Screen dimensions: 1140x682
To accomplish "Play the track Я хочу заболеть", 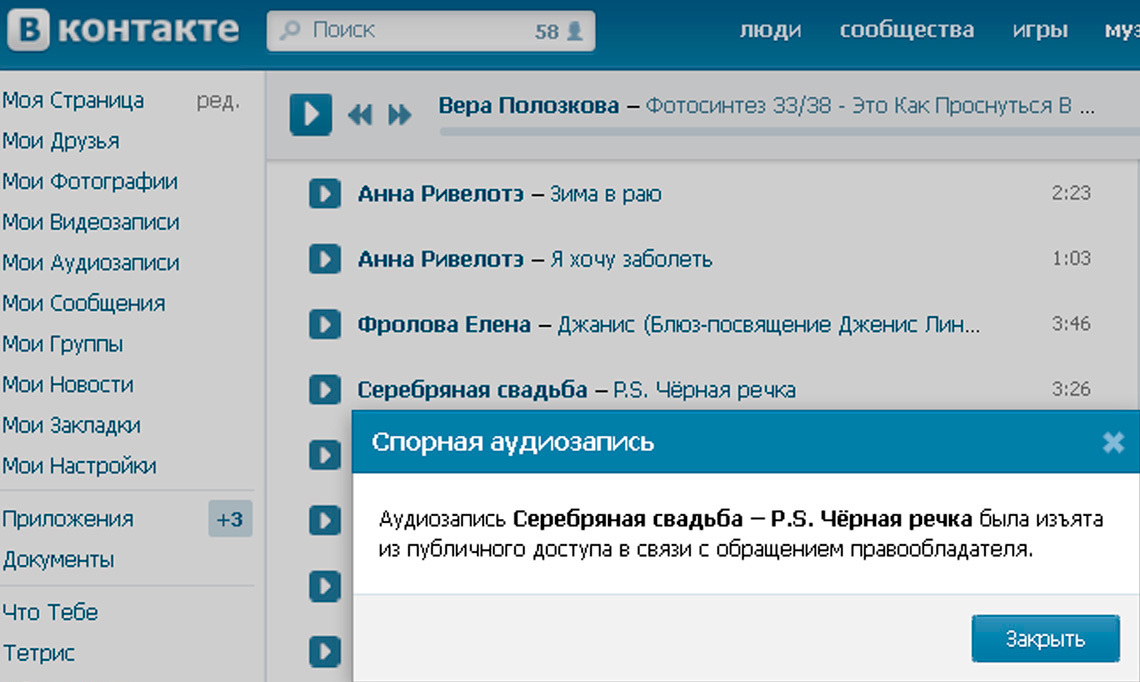I will tap(325, 260).
